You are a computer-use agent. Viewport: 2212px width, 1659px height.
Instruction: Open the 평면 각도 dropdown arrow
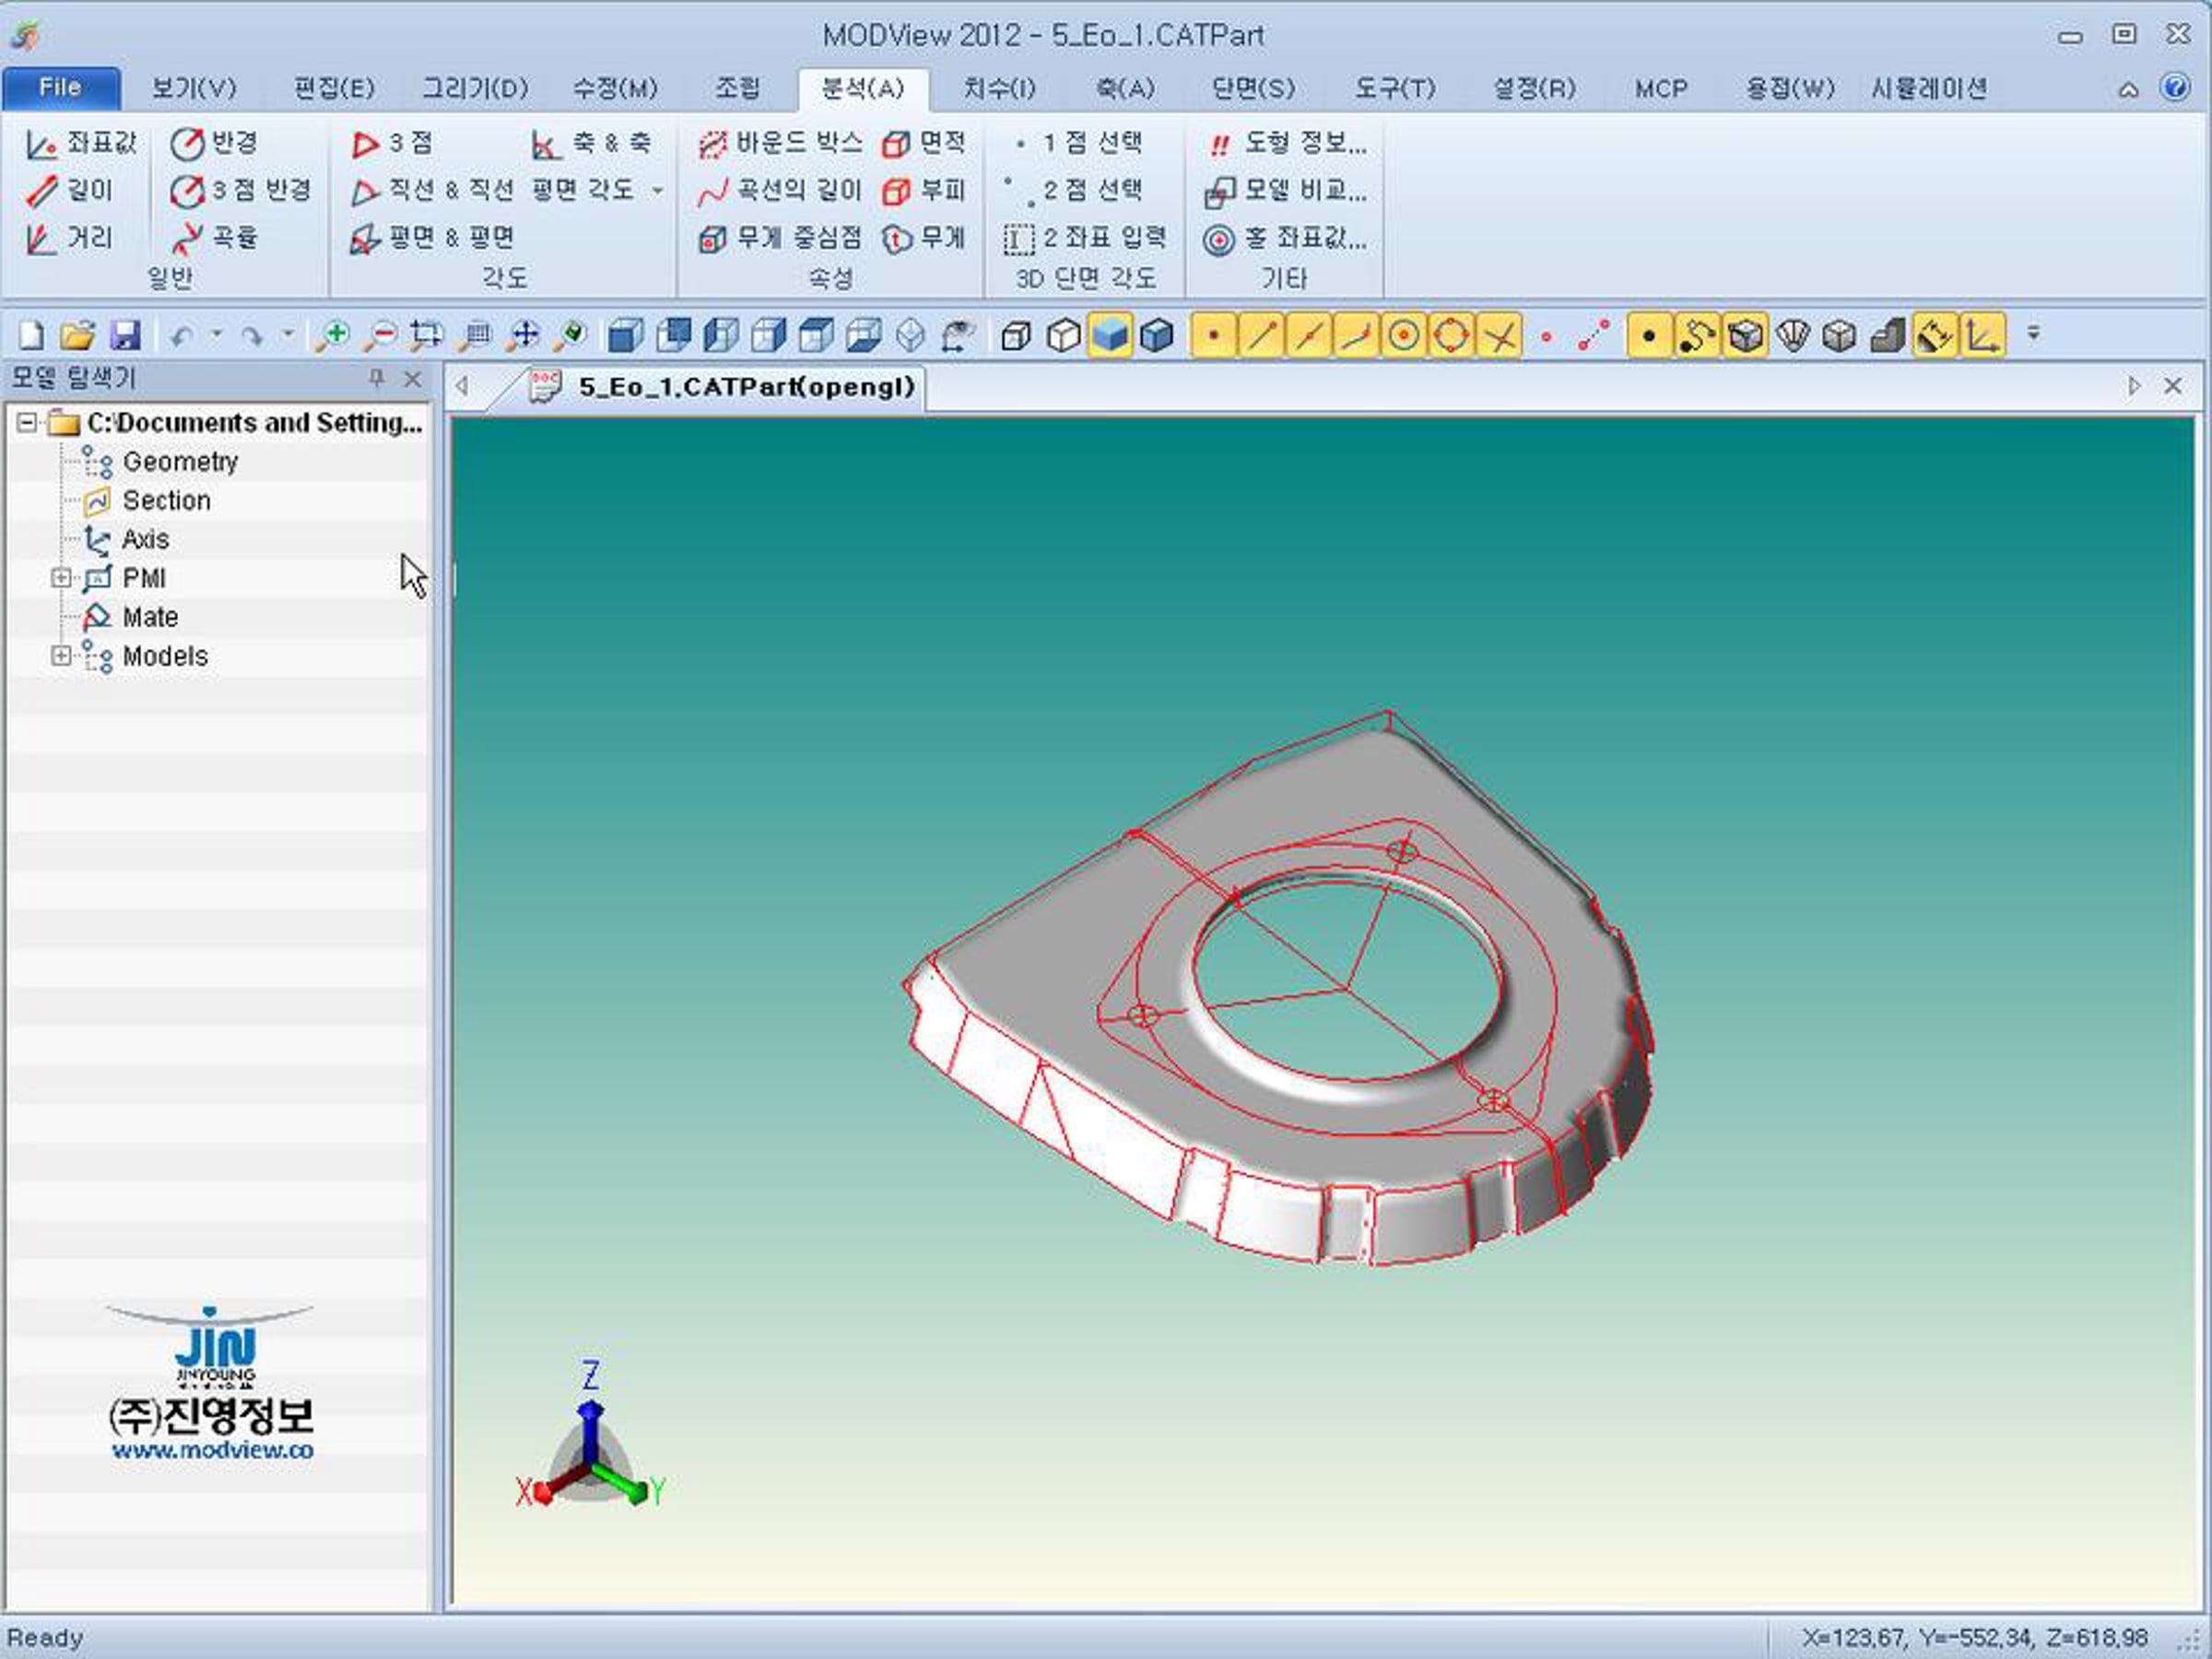click(658, 190)
